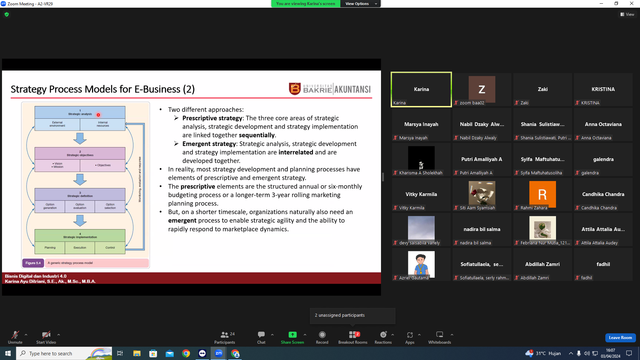
Task: Click Siti Aam Syamsiah's video thumbnail
Action: pyautogui.click(x=482, y=193)
